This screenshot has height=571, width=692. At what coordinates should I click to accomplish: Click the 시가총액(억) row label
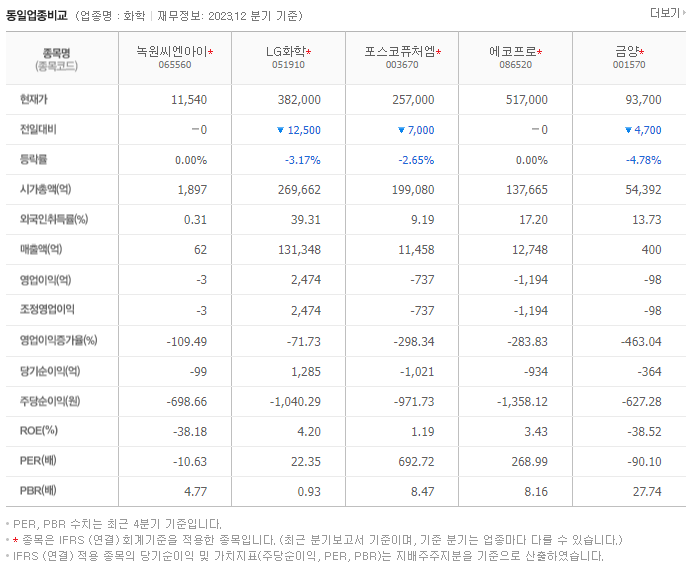pyautogui.click(x=45, y=189)
